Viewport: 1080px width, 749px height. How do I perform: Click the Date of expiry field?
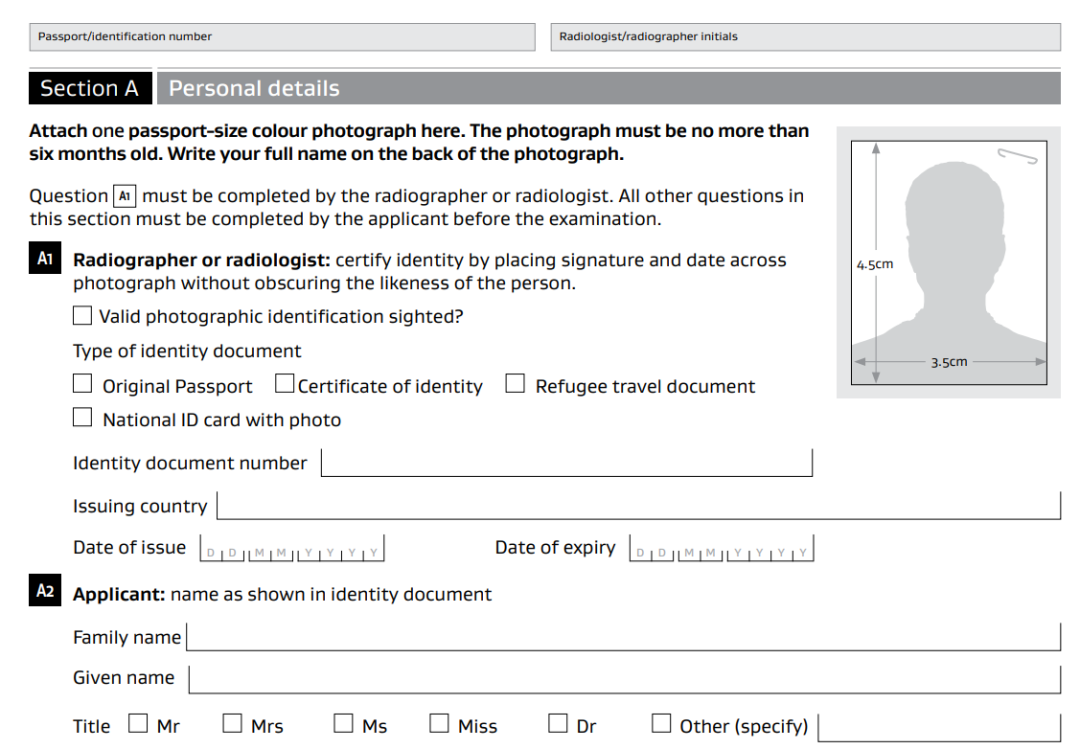[722, 550]
